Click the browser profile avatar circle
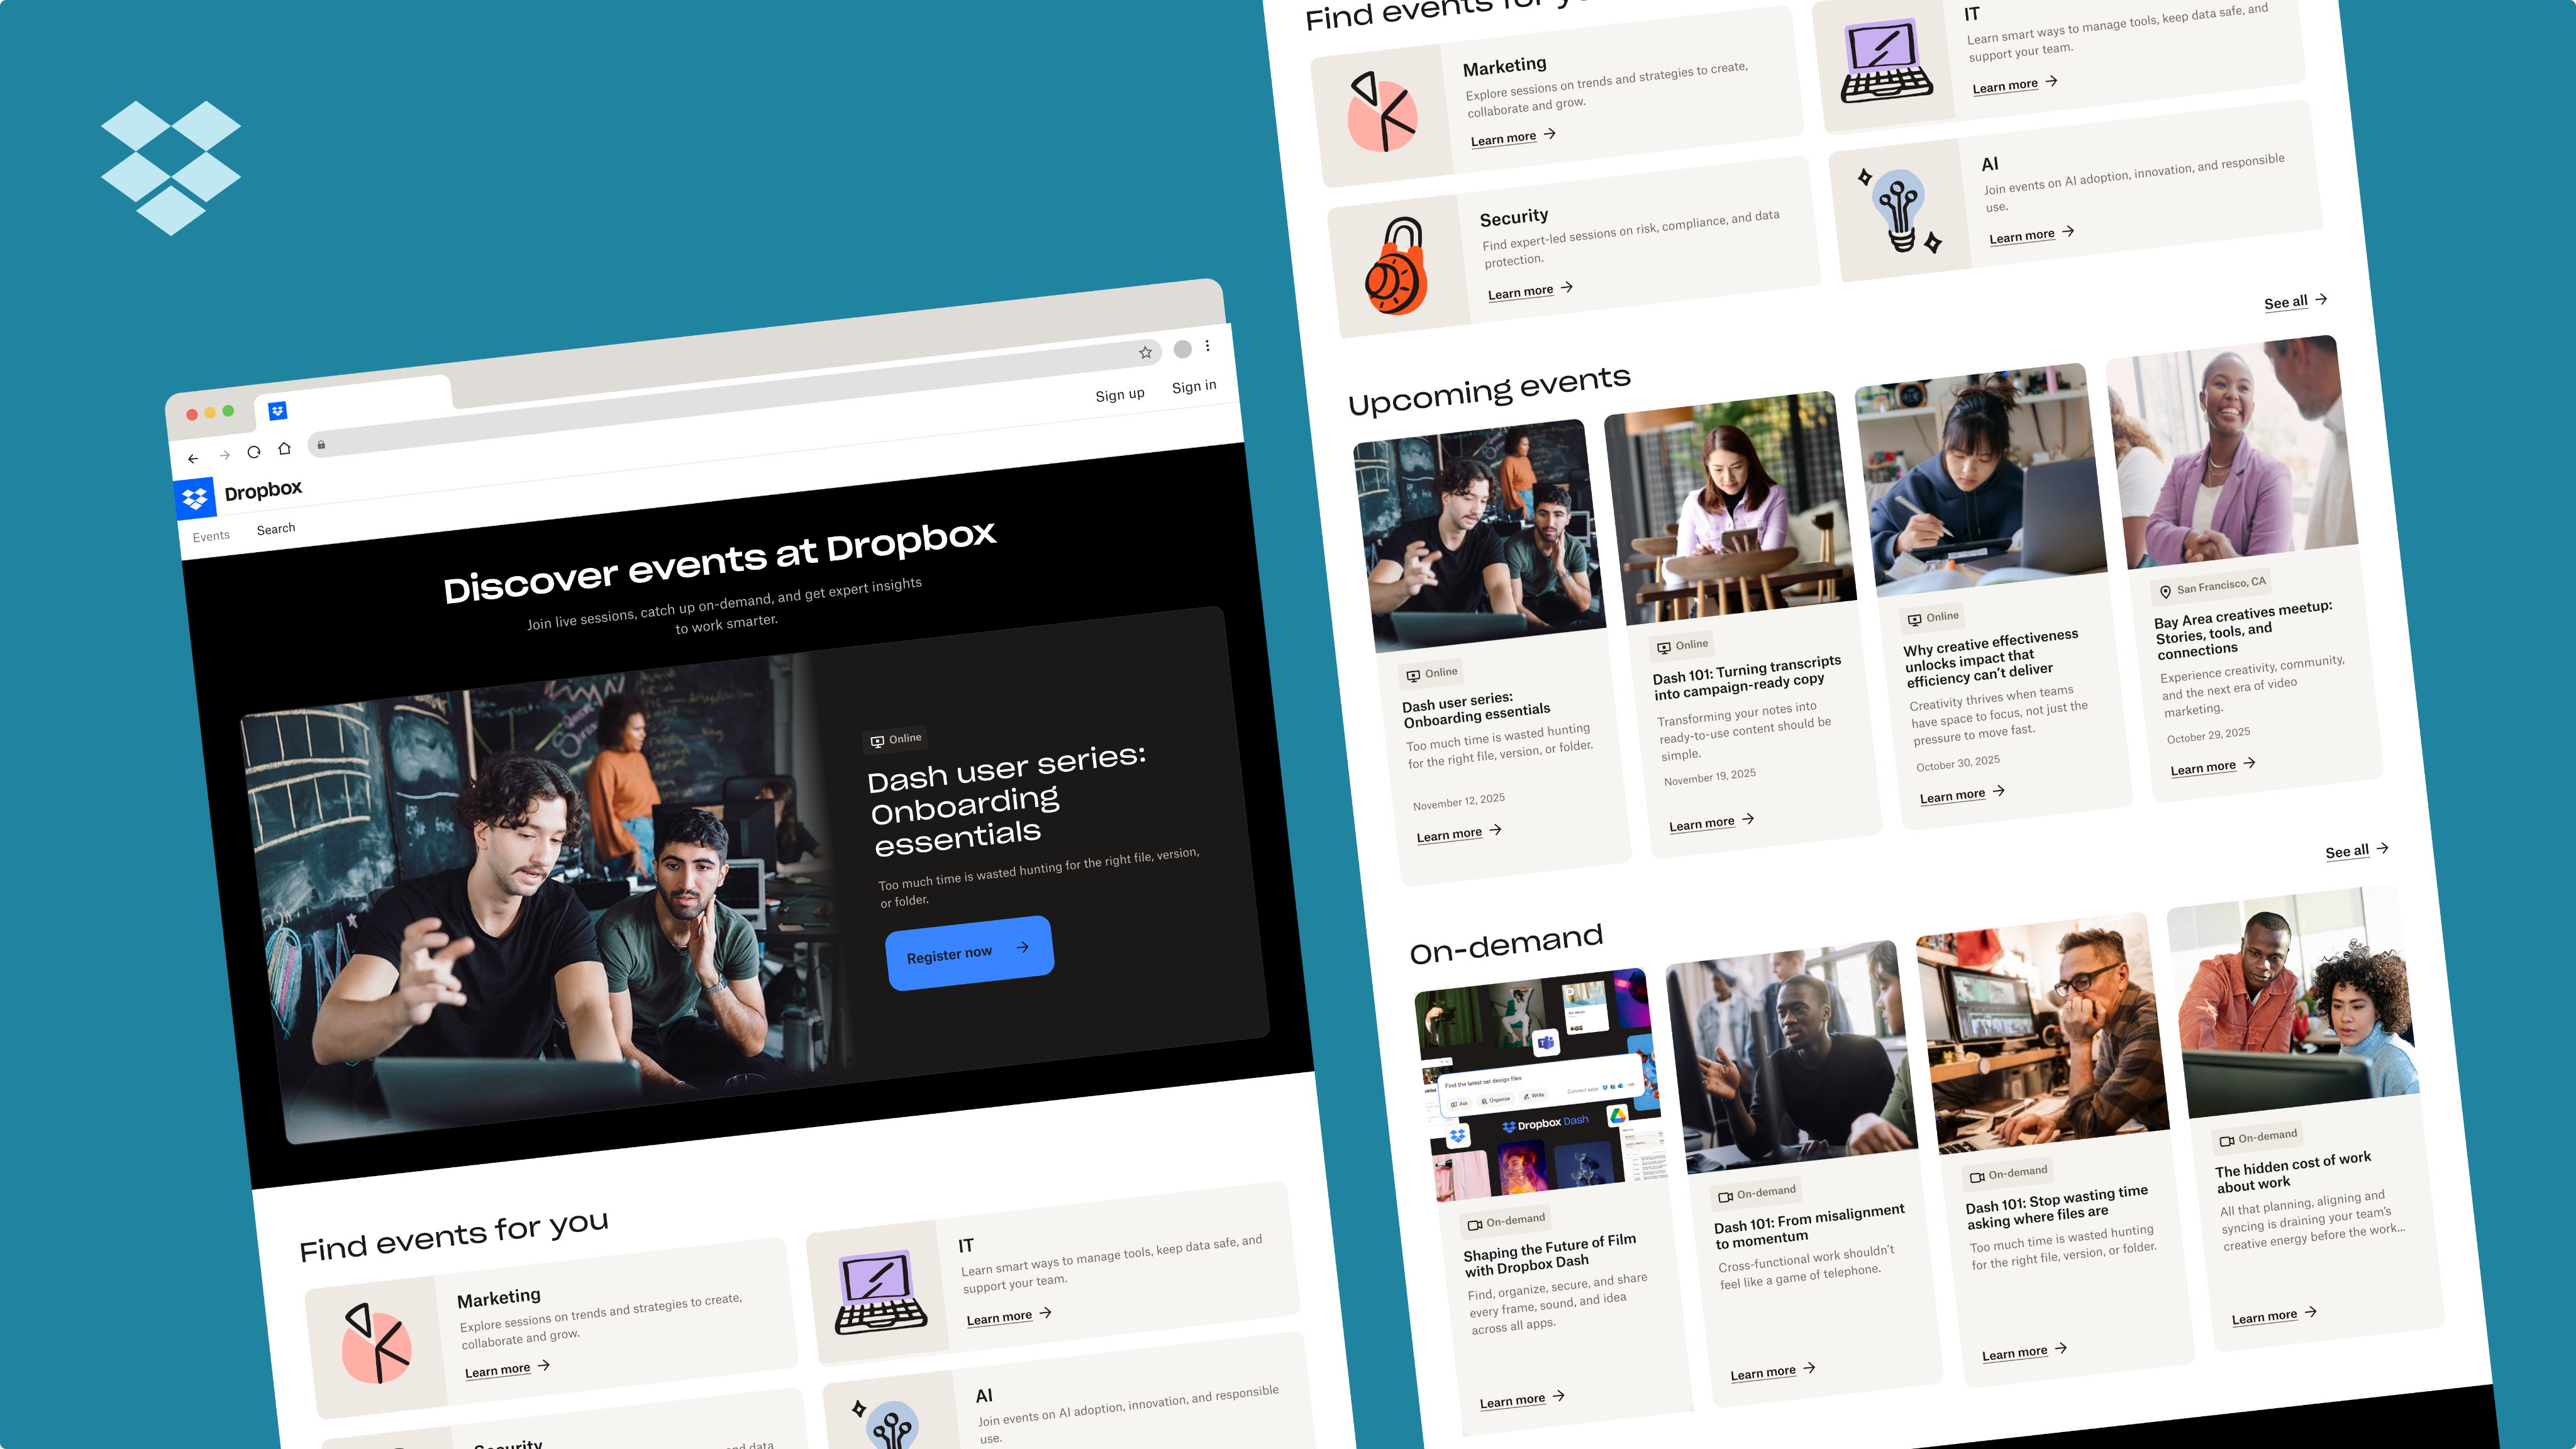2576x1449 pixels. 1182,349
